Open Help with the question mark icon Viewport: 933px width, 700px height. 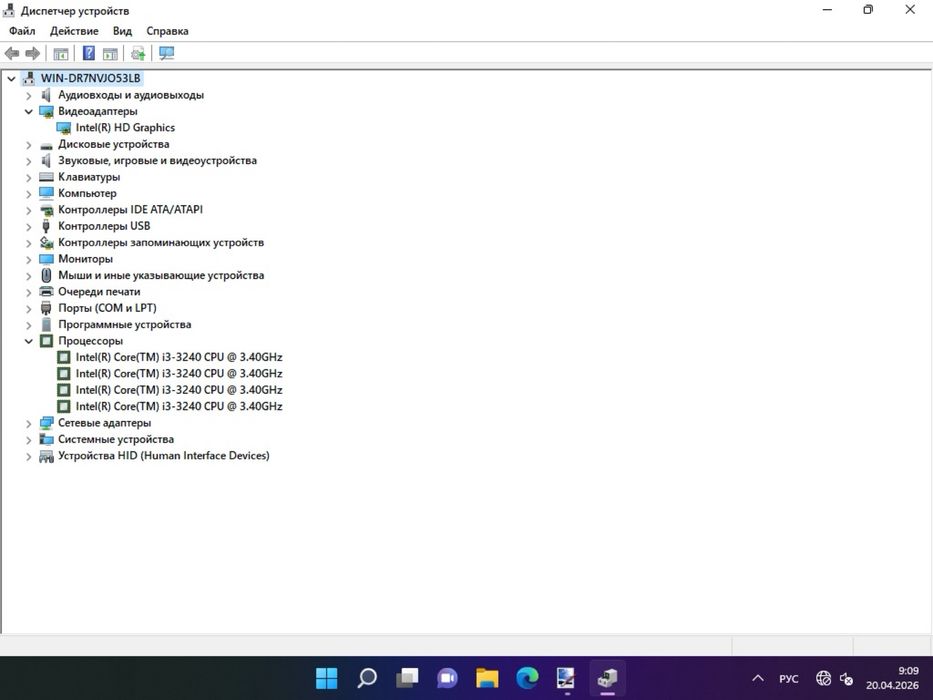click(89, 54)
